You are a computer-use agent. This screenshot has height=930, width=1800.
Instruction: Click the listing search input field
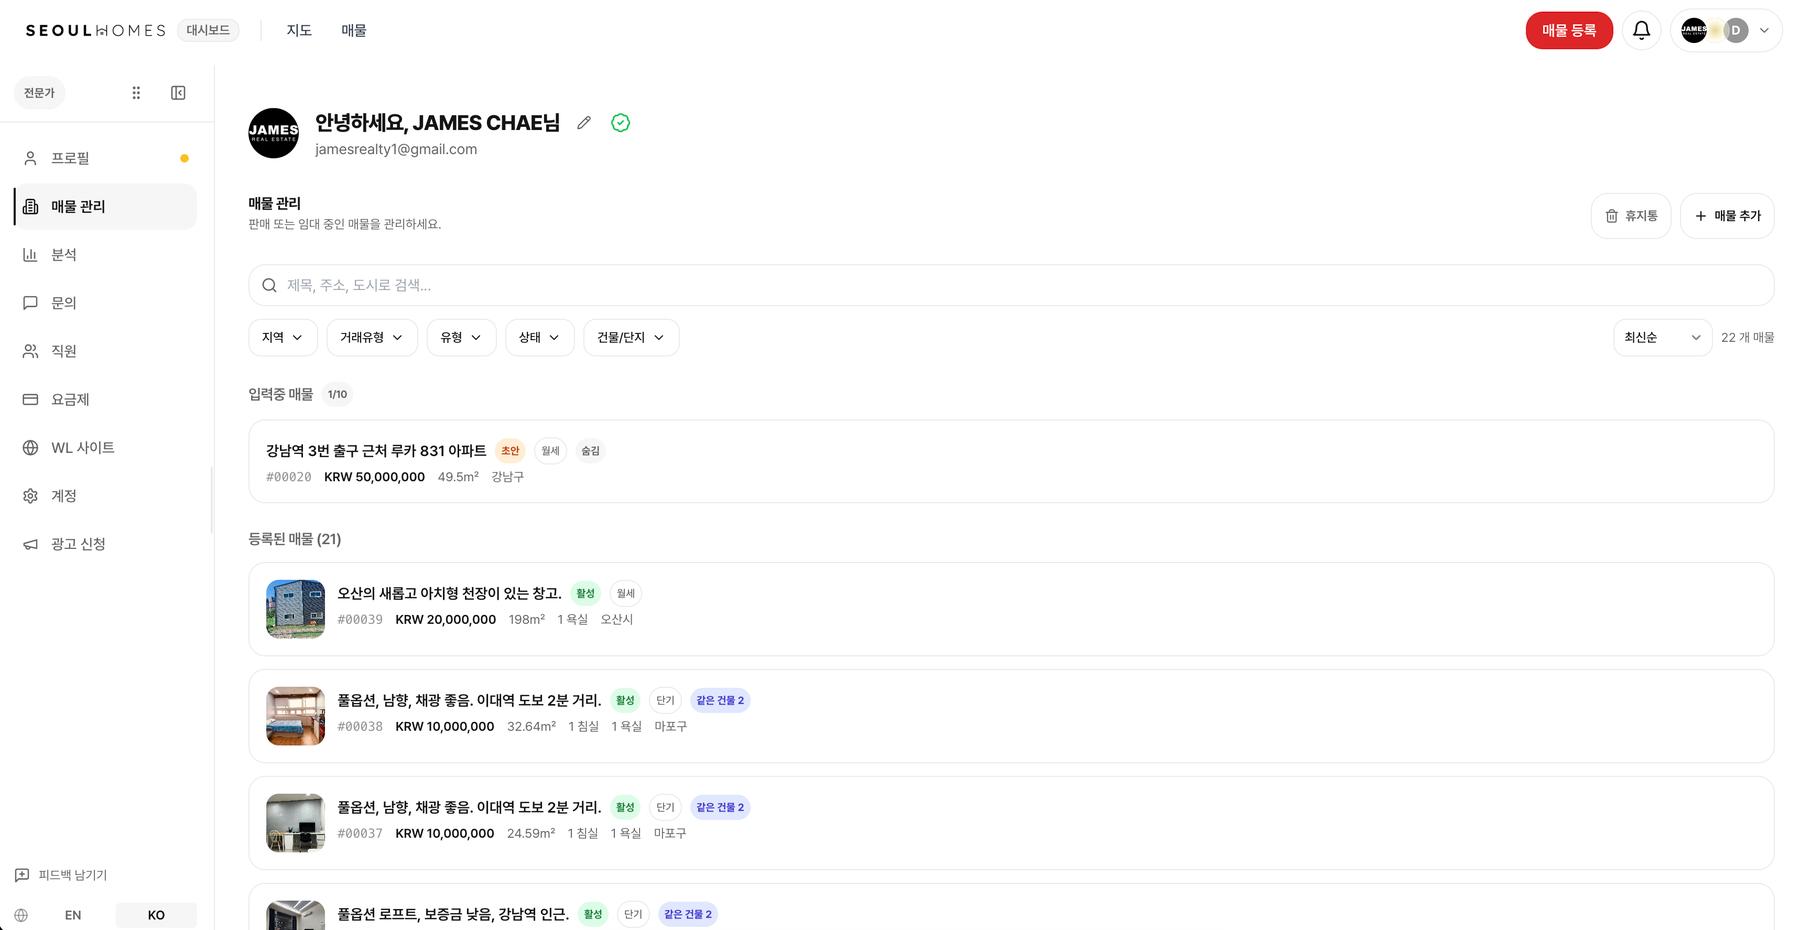(x=1011, y=285)
